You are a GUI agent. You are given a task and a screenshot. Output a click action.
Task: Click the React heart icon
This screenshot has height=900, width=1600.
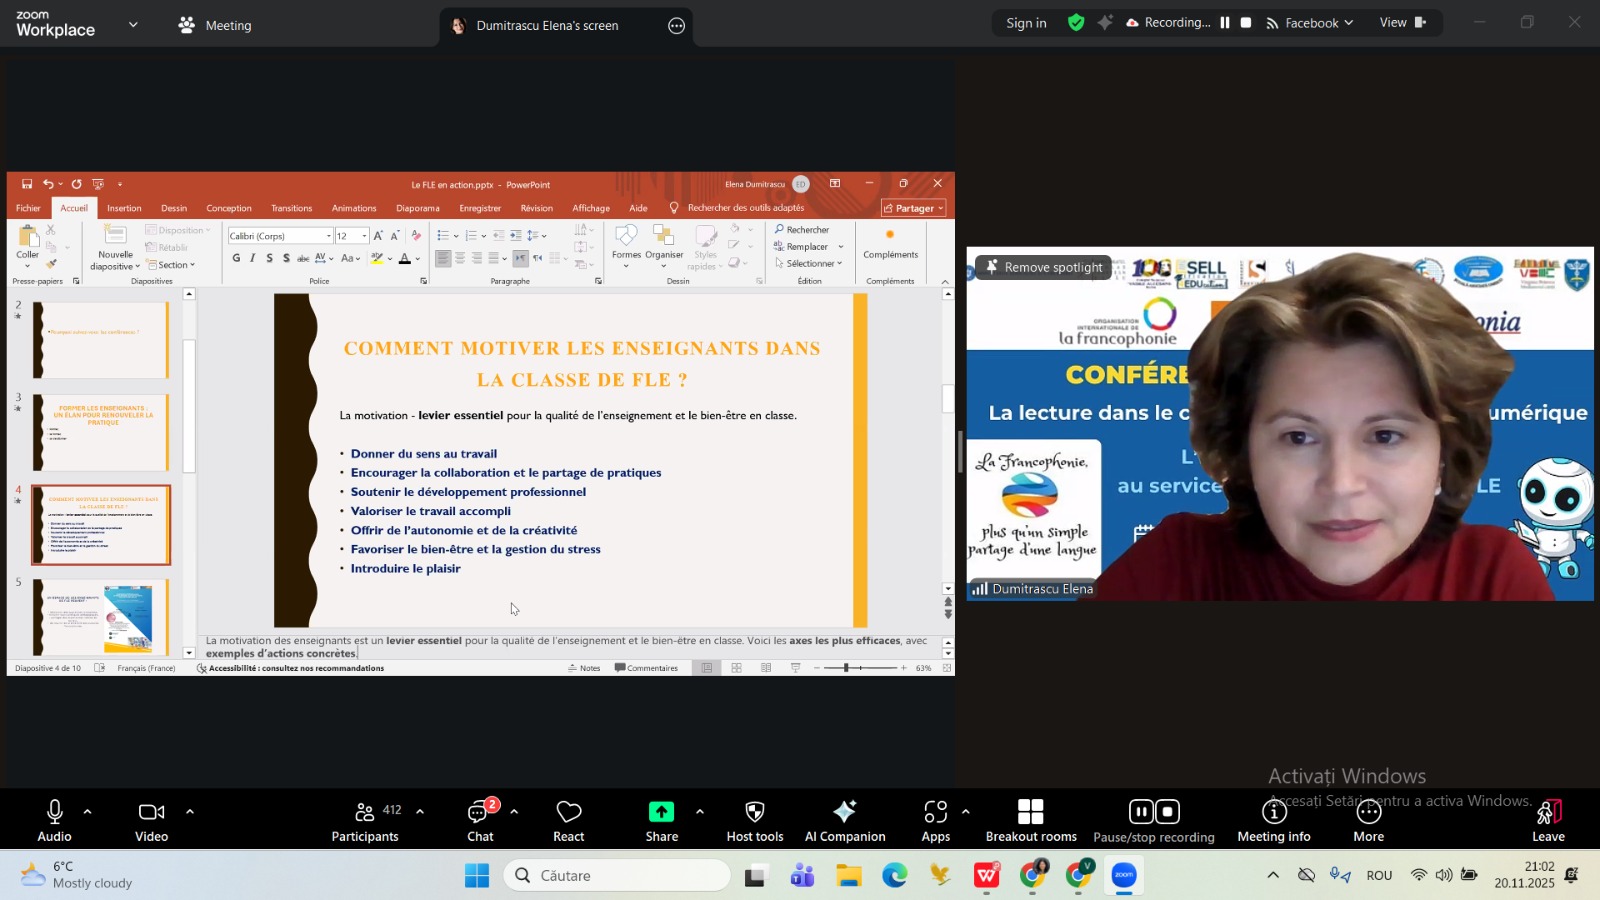point(568,812)
